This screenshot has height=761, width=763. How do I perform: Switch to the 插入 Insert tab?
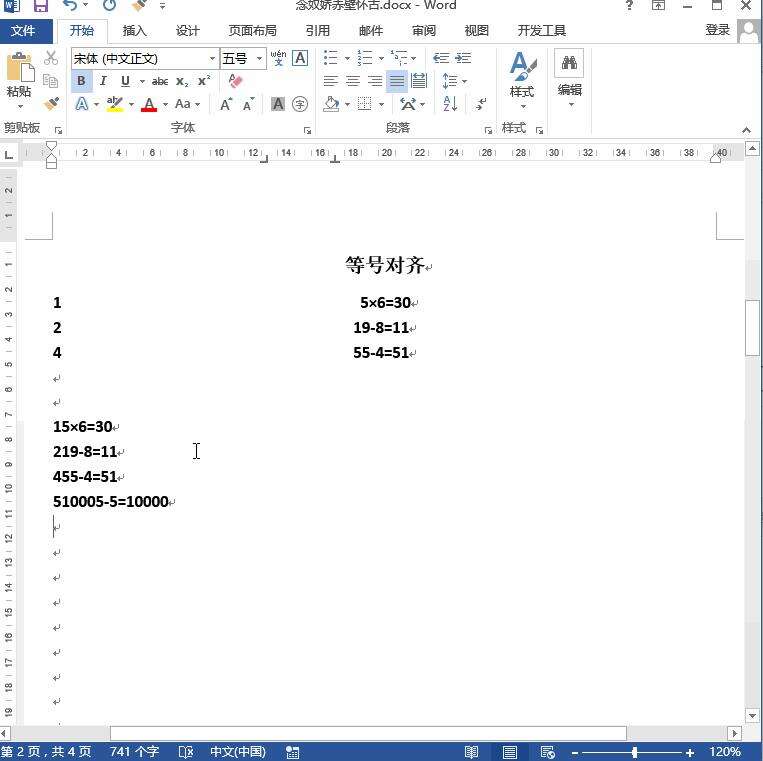point(135,31)
